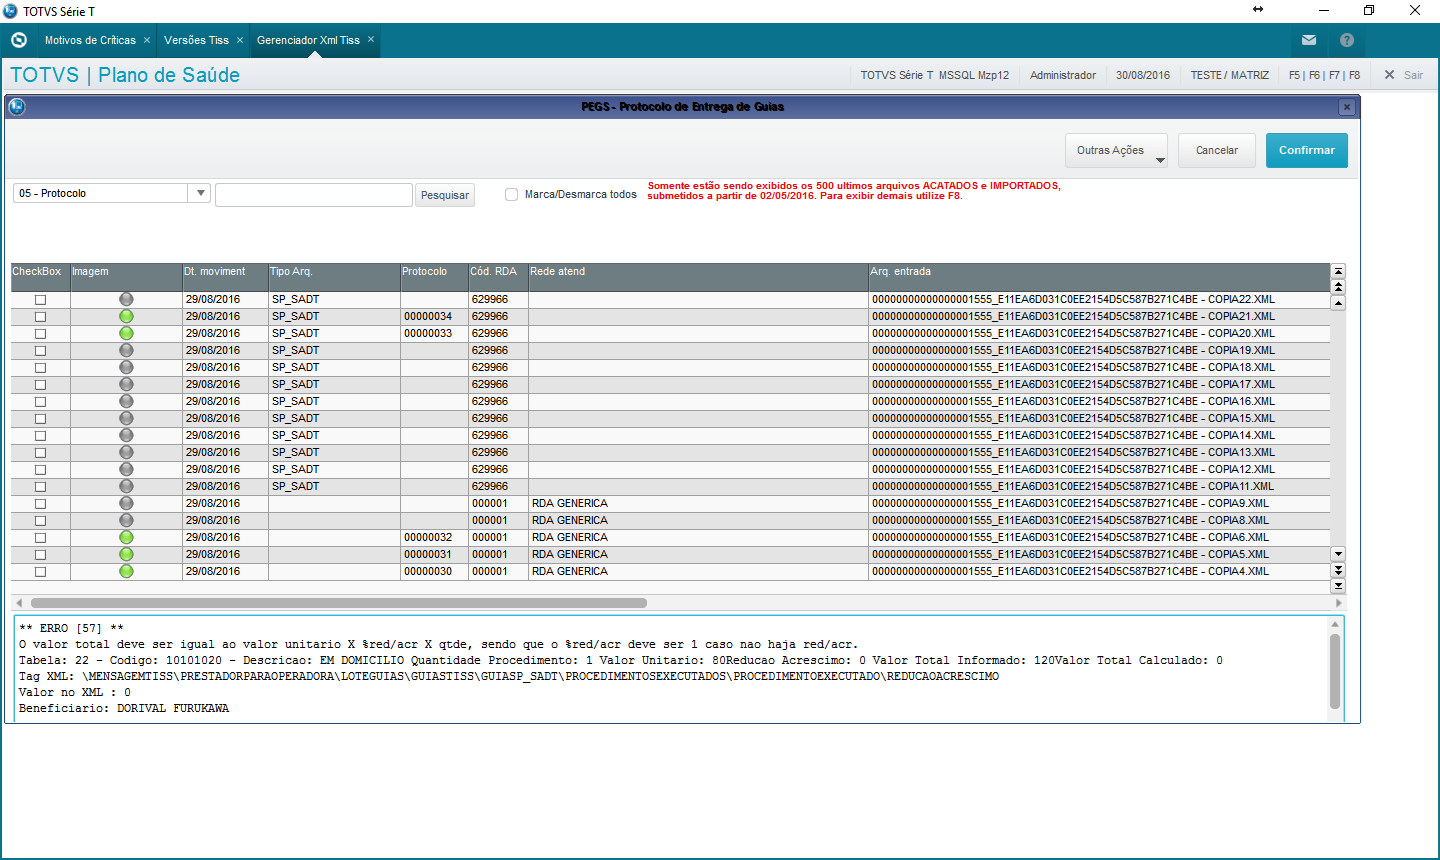Click gray status icon for COPIA8.XML row

click(x=126, y=520)
